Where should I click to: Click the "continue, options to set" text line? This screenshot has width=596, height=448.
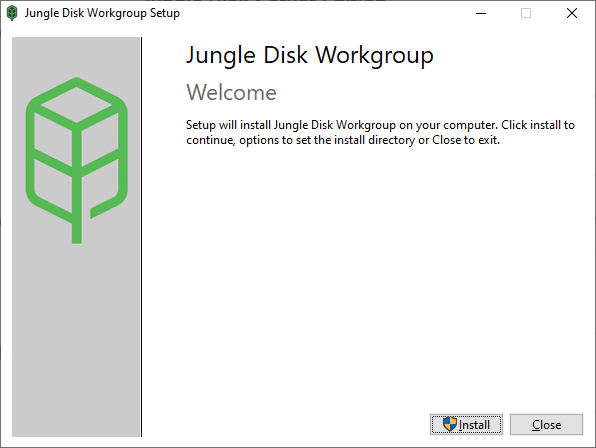(x=343, y=140)
